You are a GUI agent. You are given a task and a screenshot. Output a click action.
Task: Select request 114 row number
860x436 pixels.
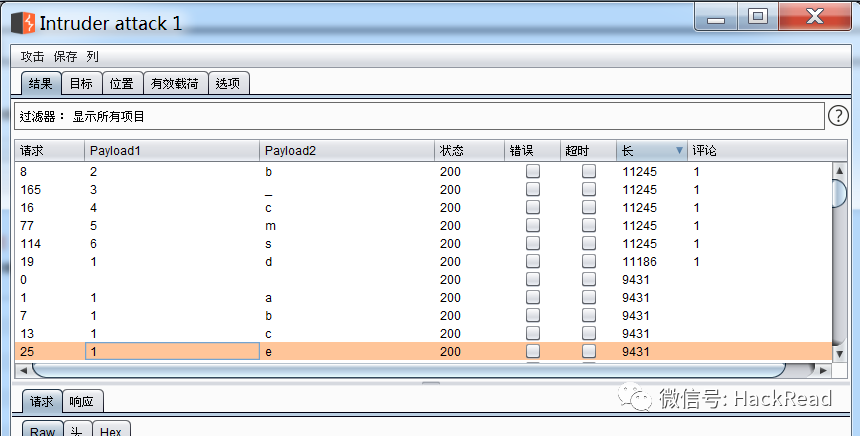(31, 244)
